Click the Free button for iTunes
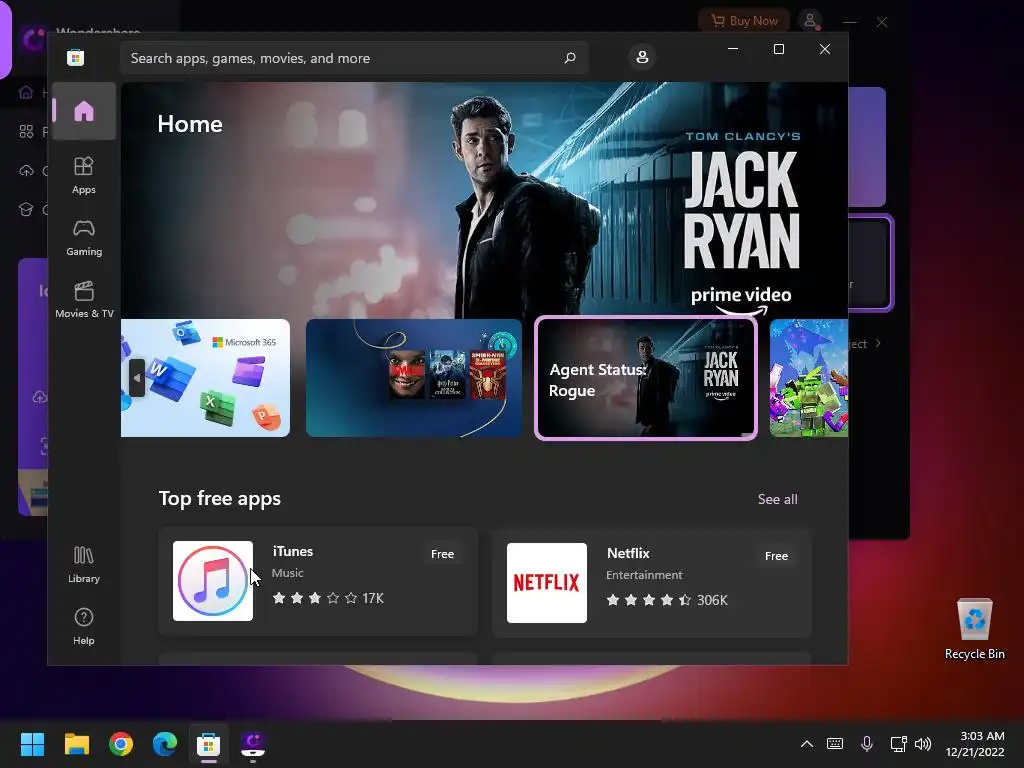This screenshot has width=1024, height=768. click(x=442, y=554)
